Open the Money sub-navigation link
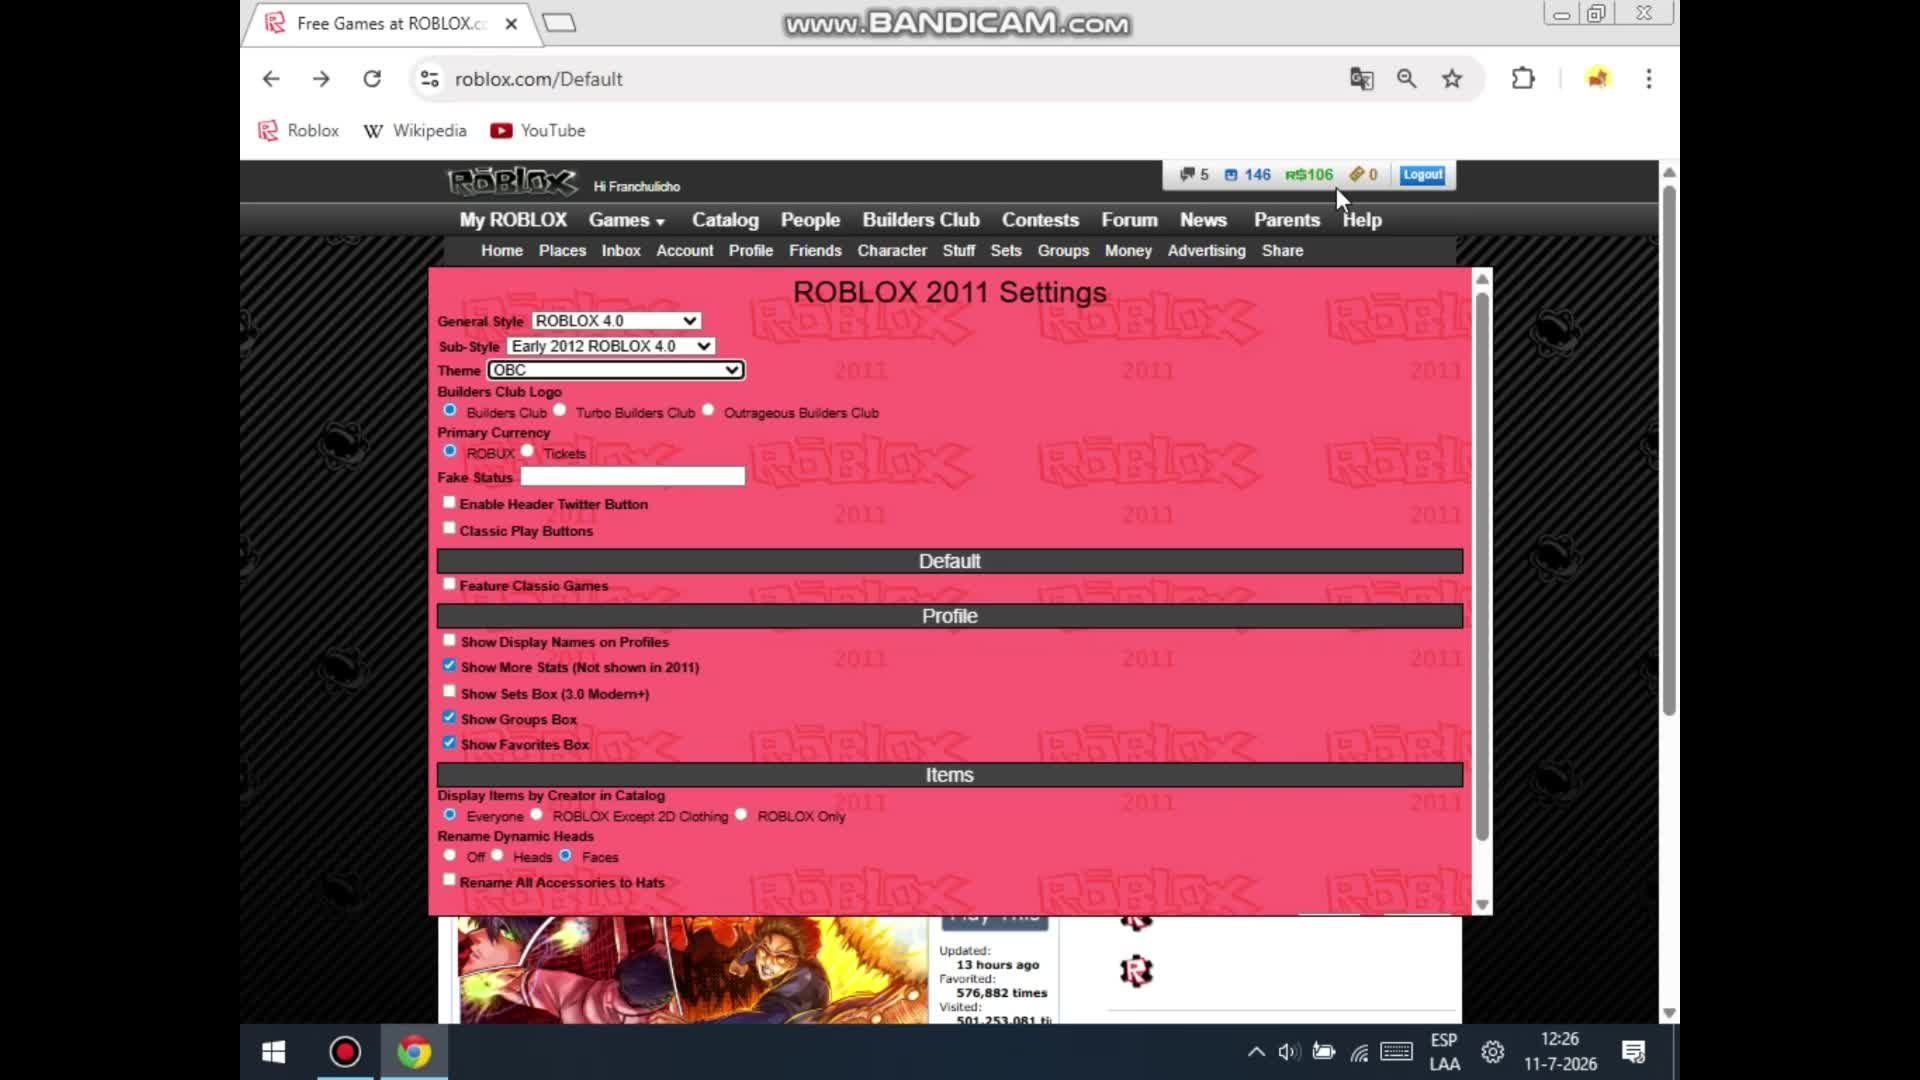The height and width of the screenshot is (1080, 1920). pyautogui.click(x=1128, y=251)
